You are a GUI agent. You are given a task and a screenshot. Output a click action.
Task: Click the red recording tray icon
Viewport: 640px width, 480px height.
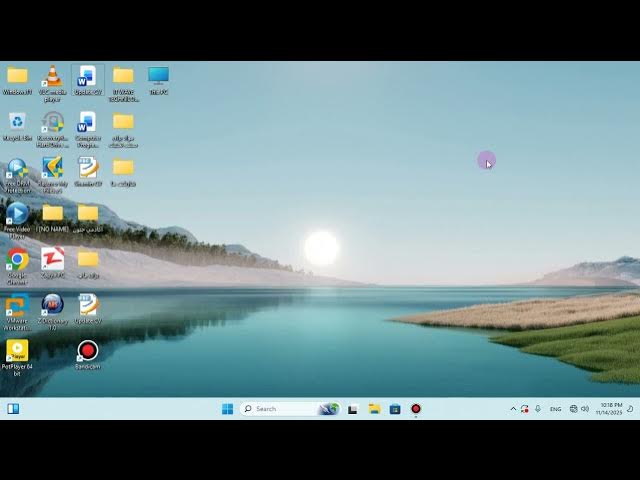pyautogui.click(x=525, y=409)
